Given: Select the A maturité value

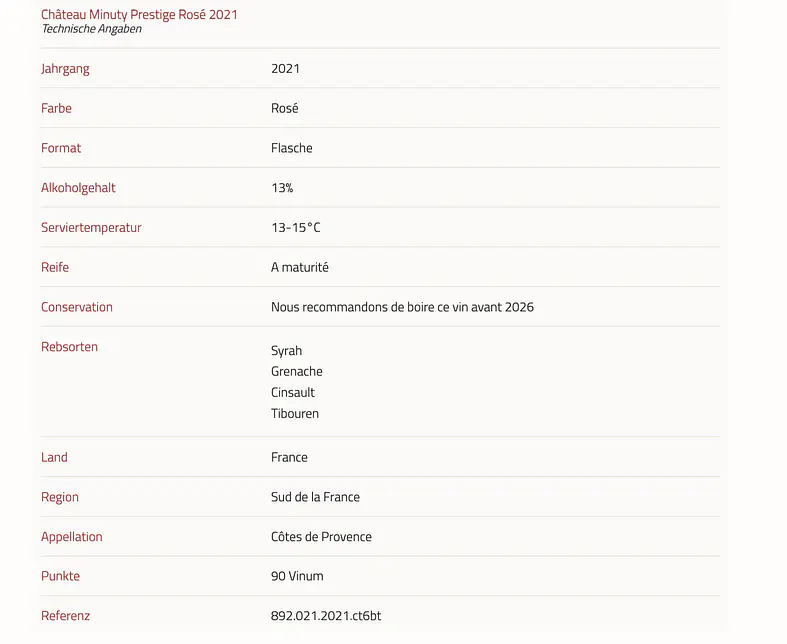Looking at the screenshot, I should coord(299,267).
